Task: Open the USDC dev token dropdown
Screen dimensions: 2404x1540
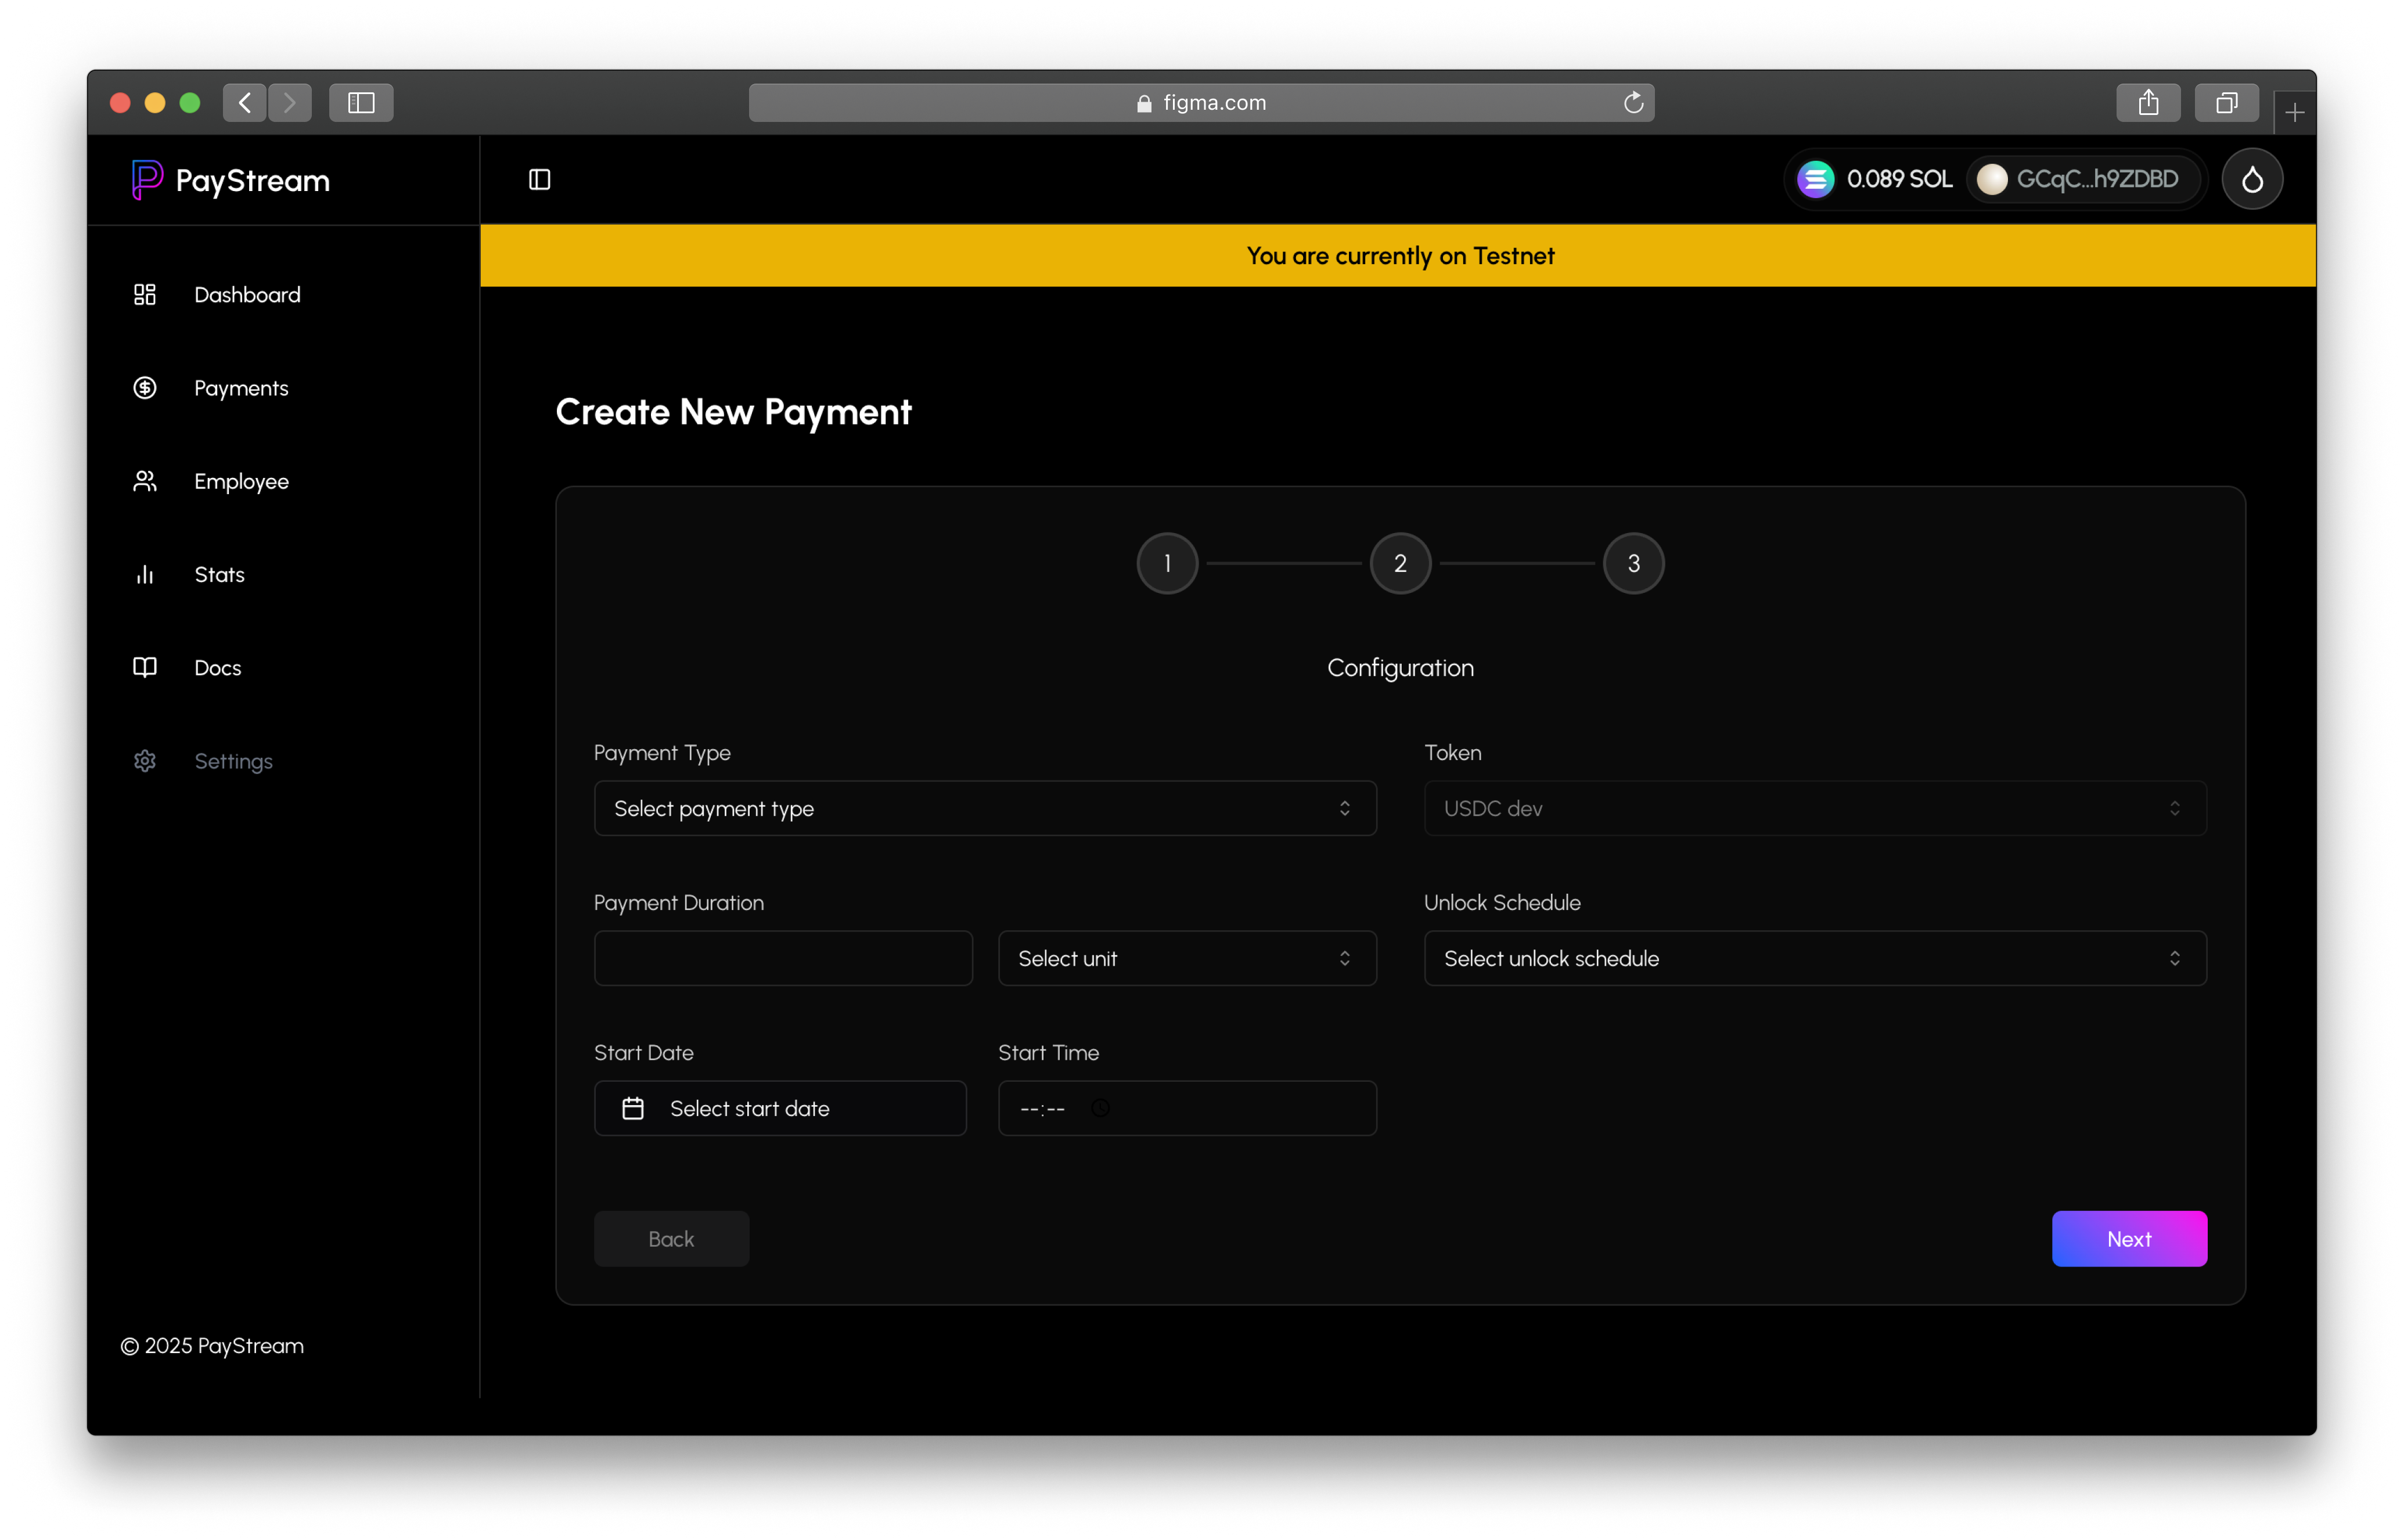Action: [1814, 808]
